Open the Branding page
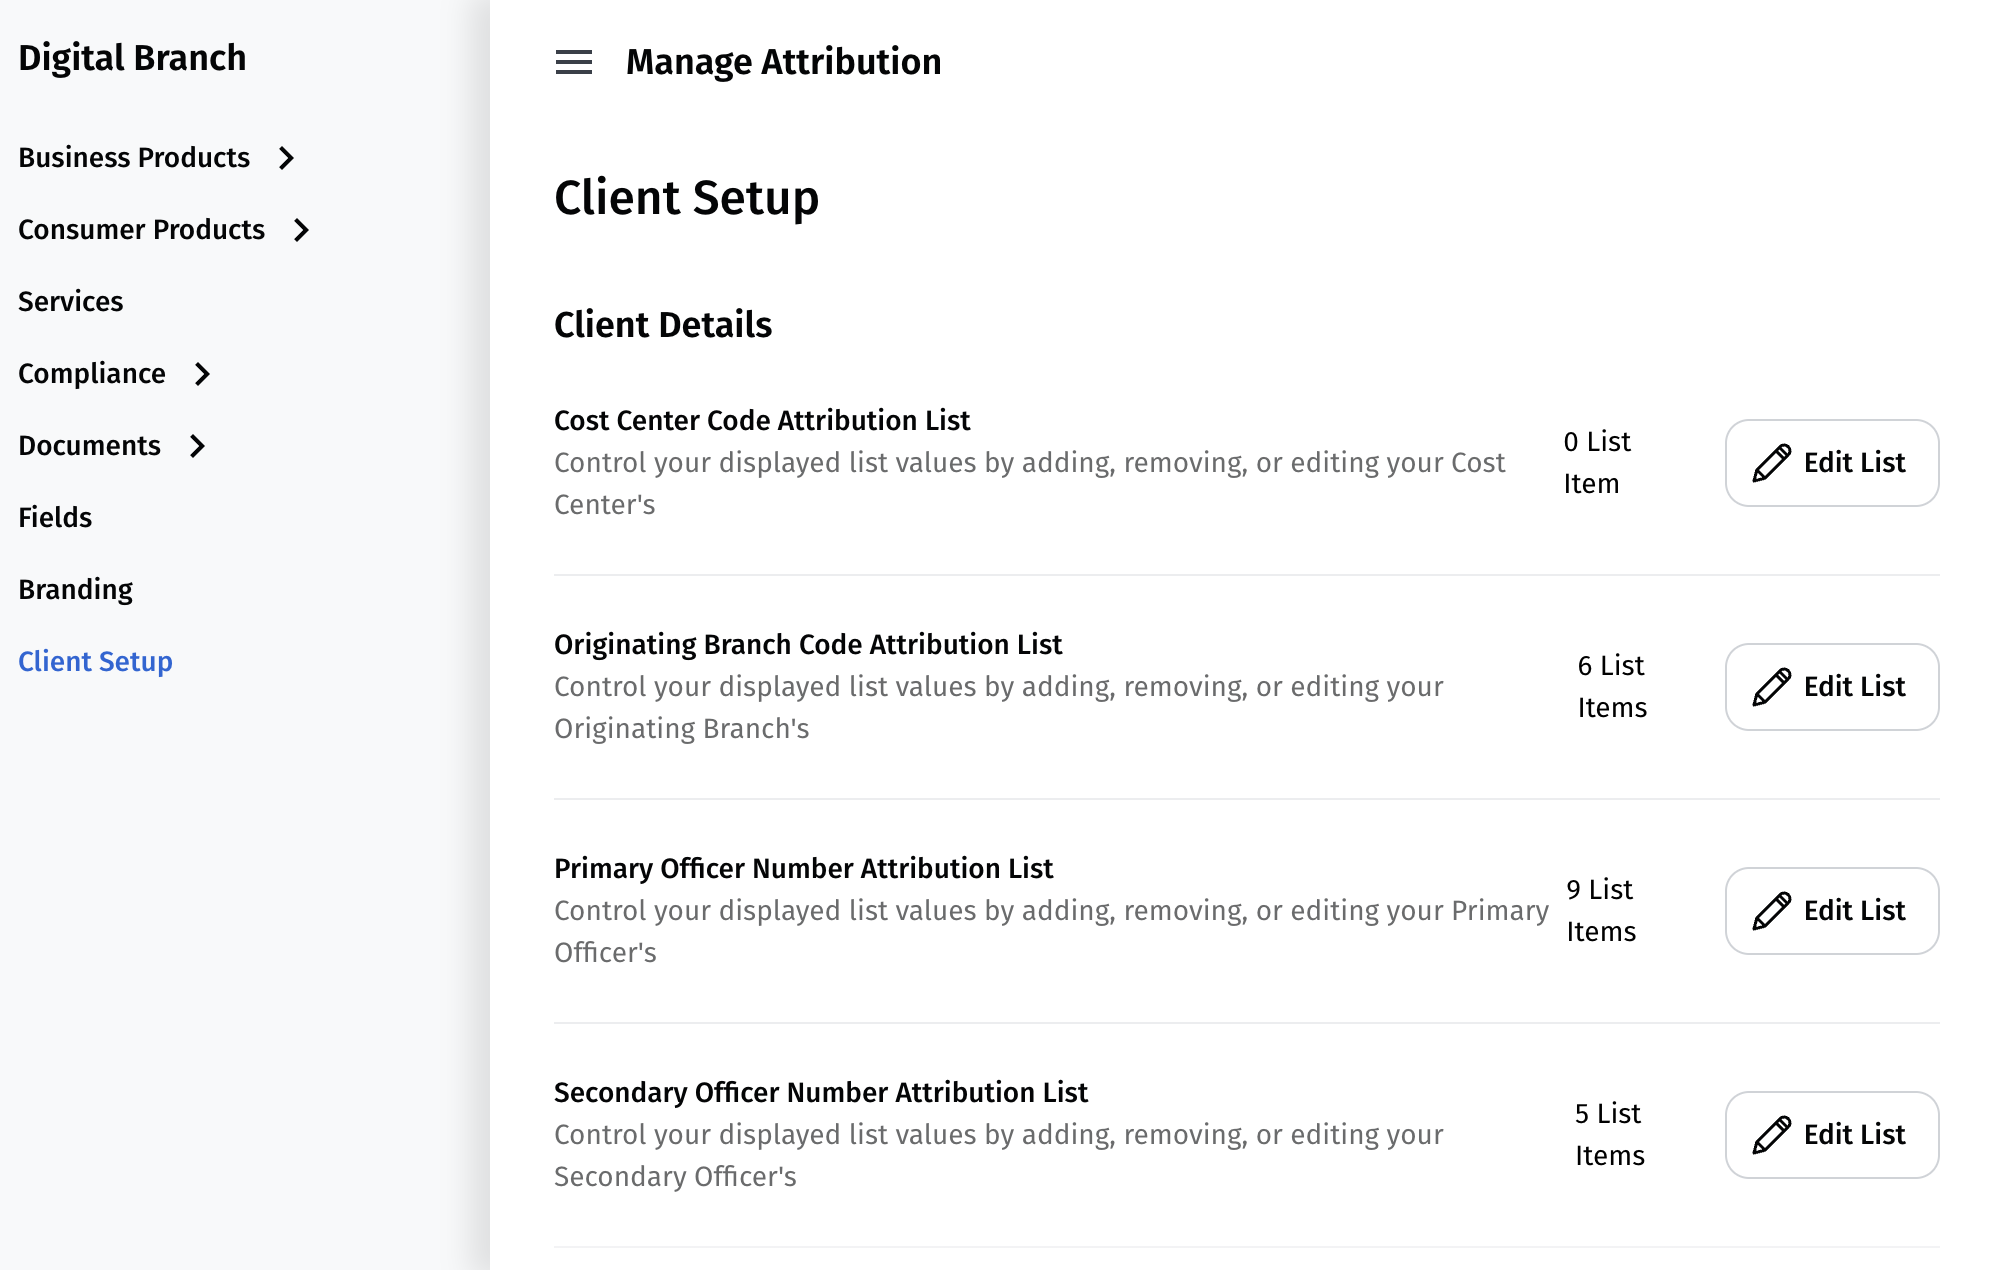The image size is (1992, 1270). click(x=75, y=590)
